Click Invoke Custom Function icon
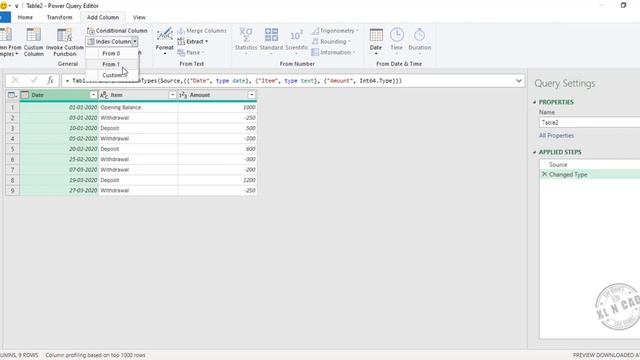640x360 pixels. [x=64, y=36]
